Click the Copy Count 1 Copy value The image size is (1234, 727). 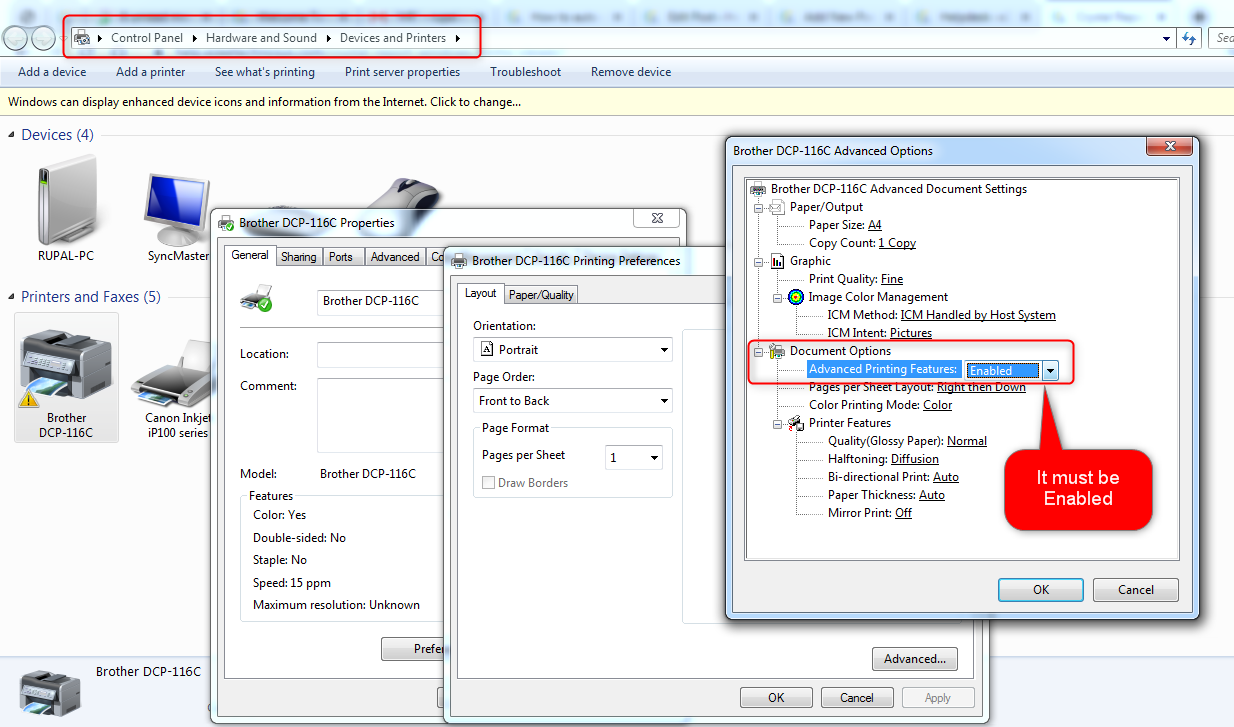click(x=897, y=243)
